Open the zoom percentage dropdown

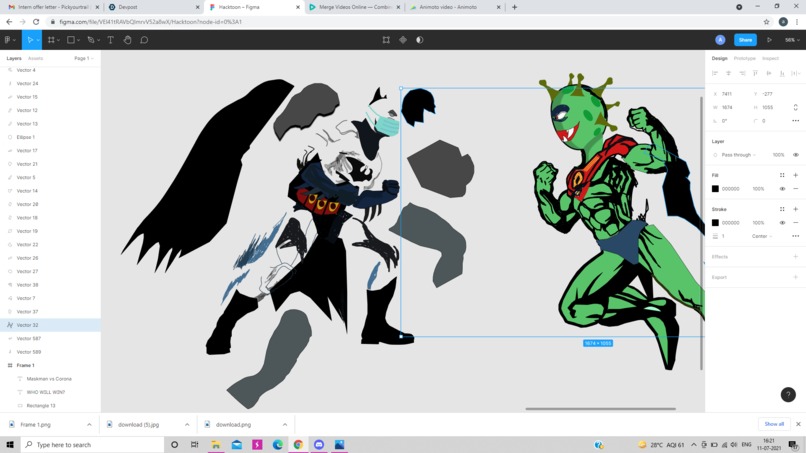point(792,40)
